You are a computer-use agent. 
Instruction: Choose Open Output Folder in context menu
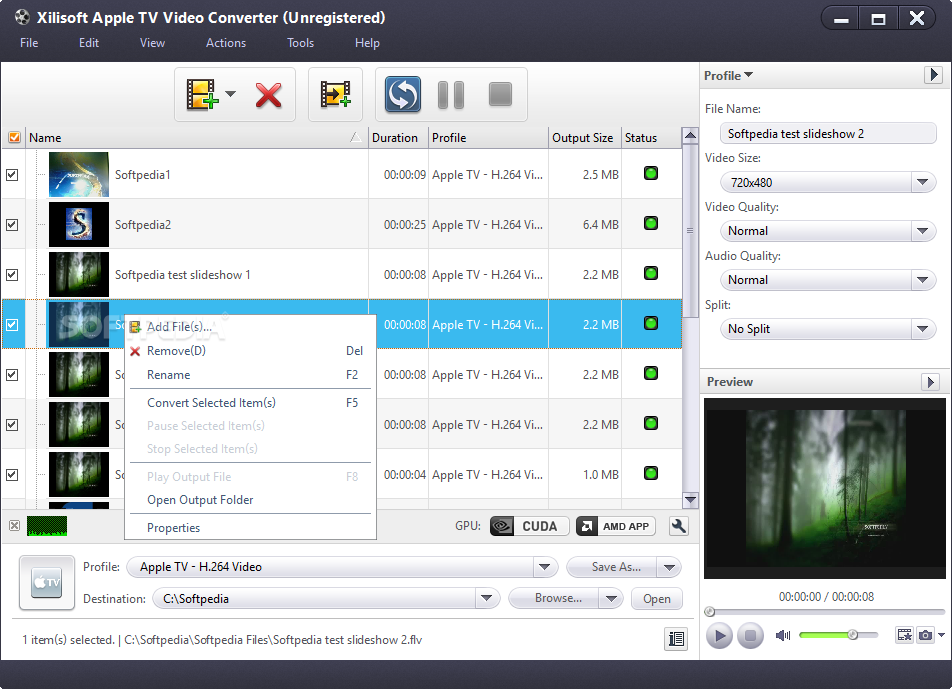click(x=250, y=500)
